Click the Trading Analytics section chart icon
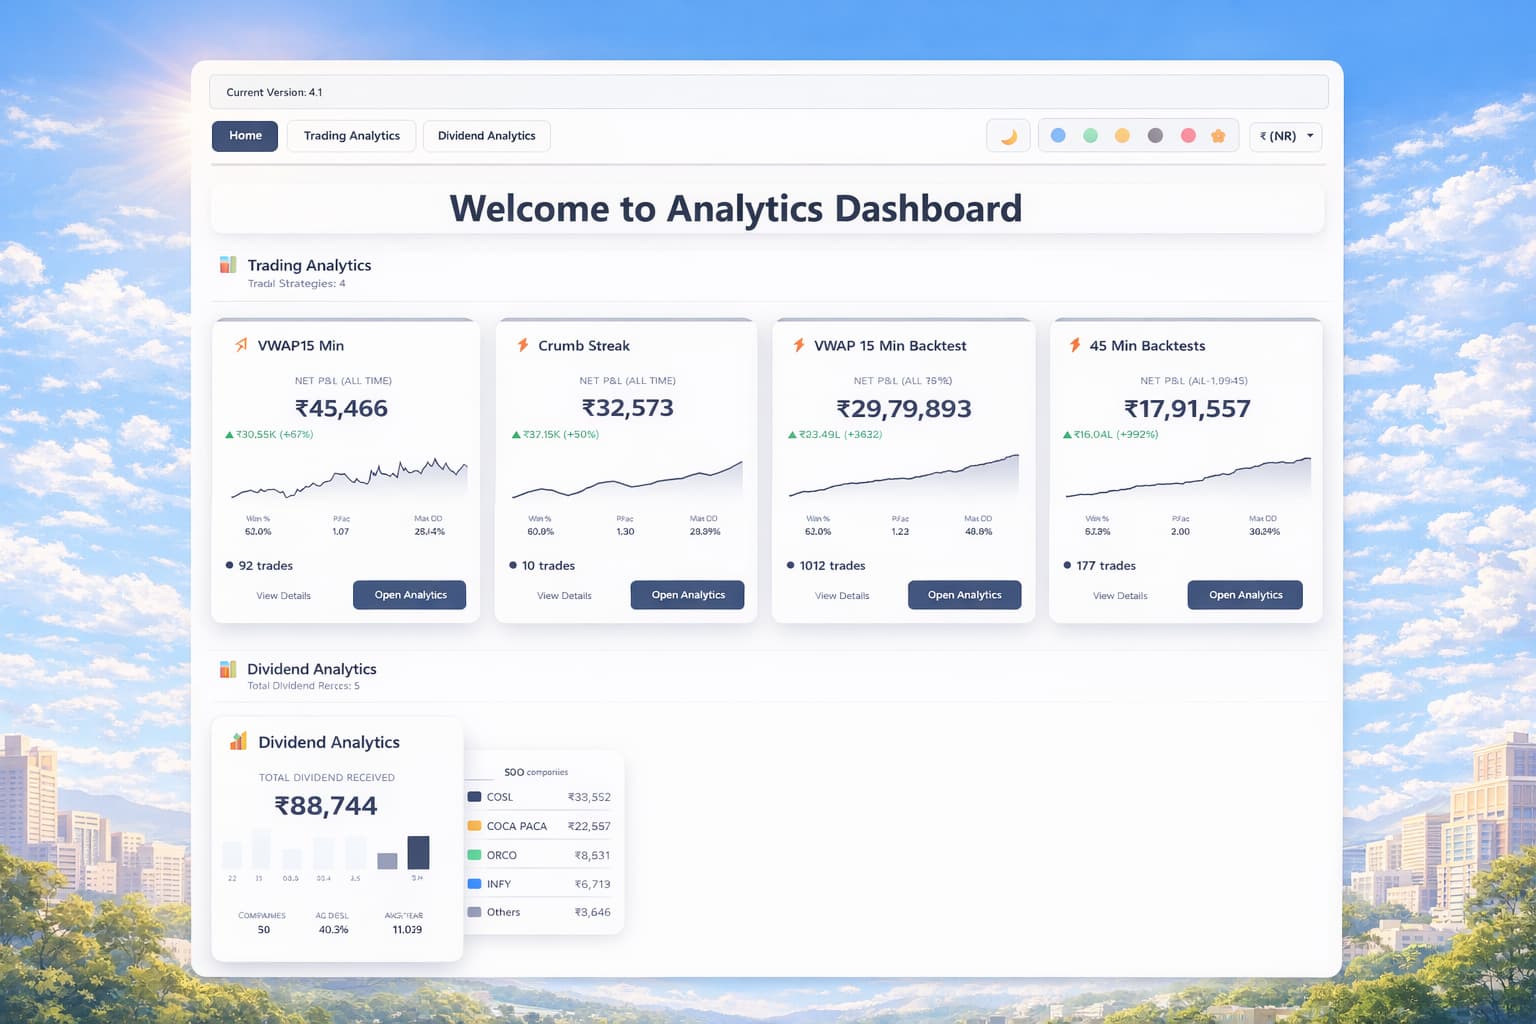The width and height of the screenshot is (1536, 1024). [228, 265]
